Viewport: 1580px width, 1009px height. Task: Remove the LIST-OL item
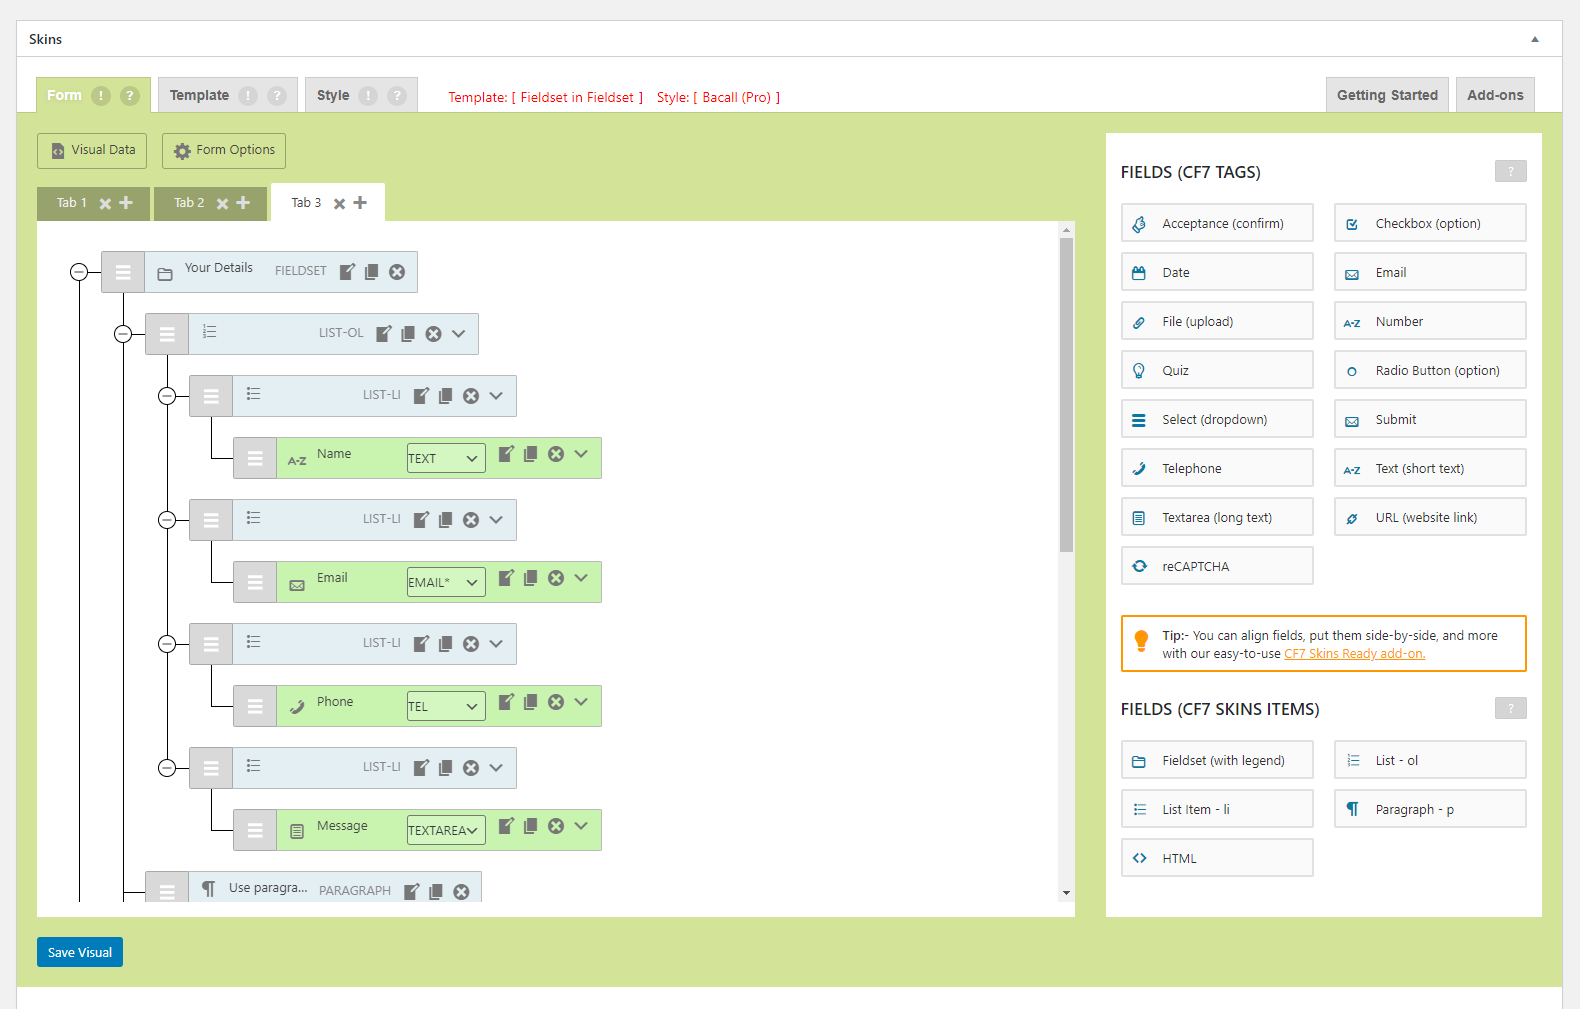click(433, 334)
